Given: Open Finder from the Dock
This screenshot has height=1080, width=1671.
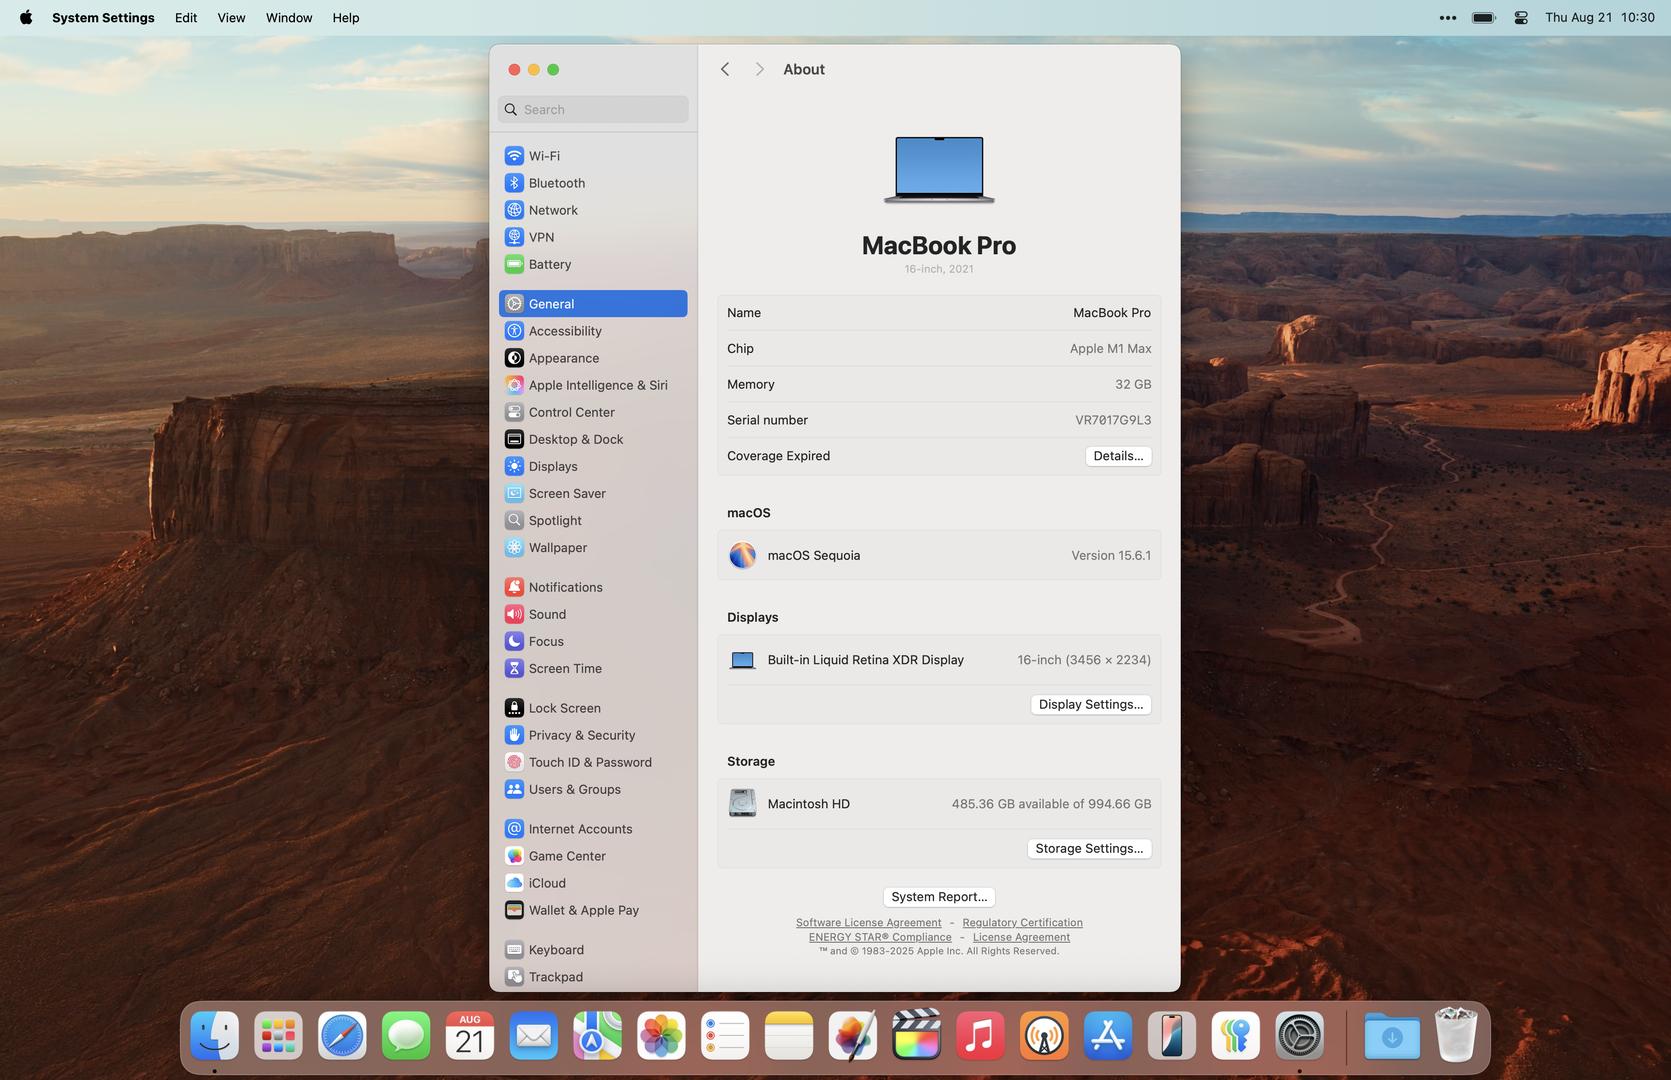Looking at the screenshot, I should point(214,1036).
